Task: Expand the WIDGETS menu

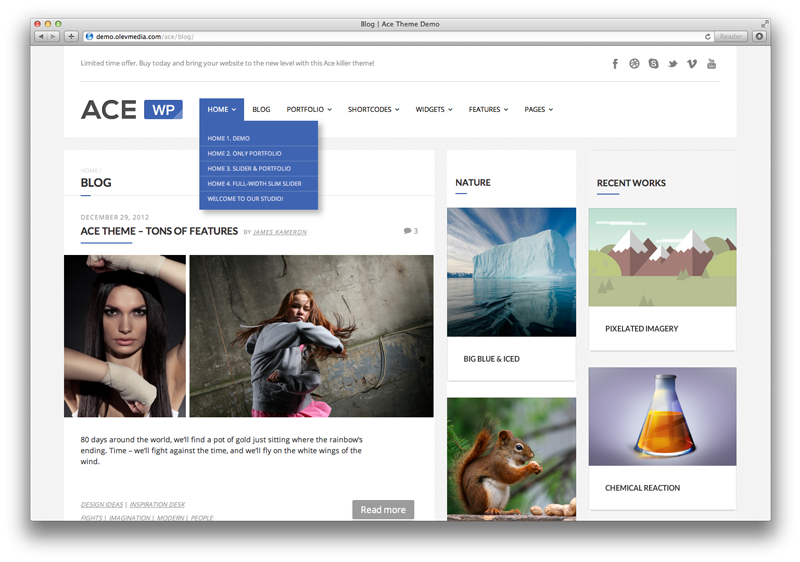Action: point(434,109)
